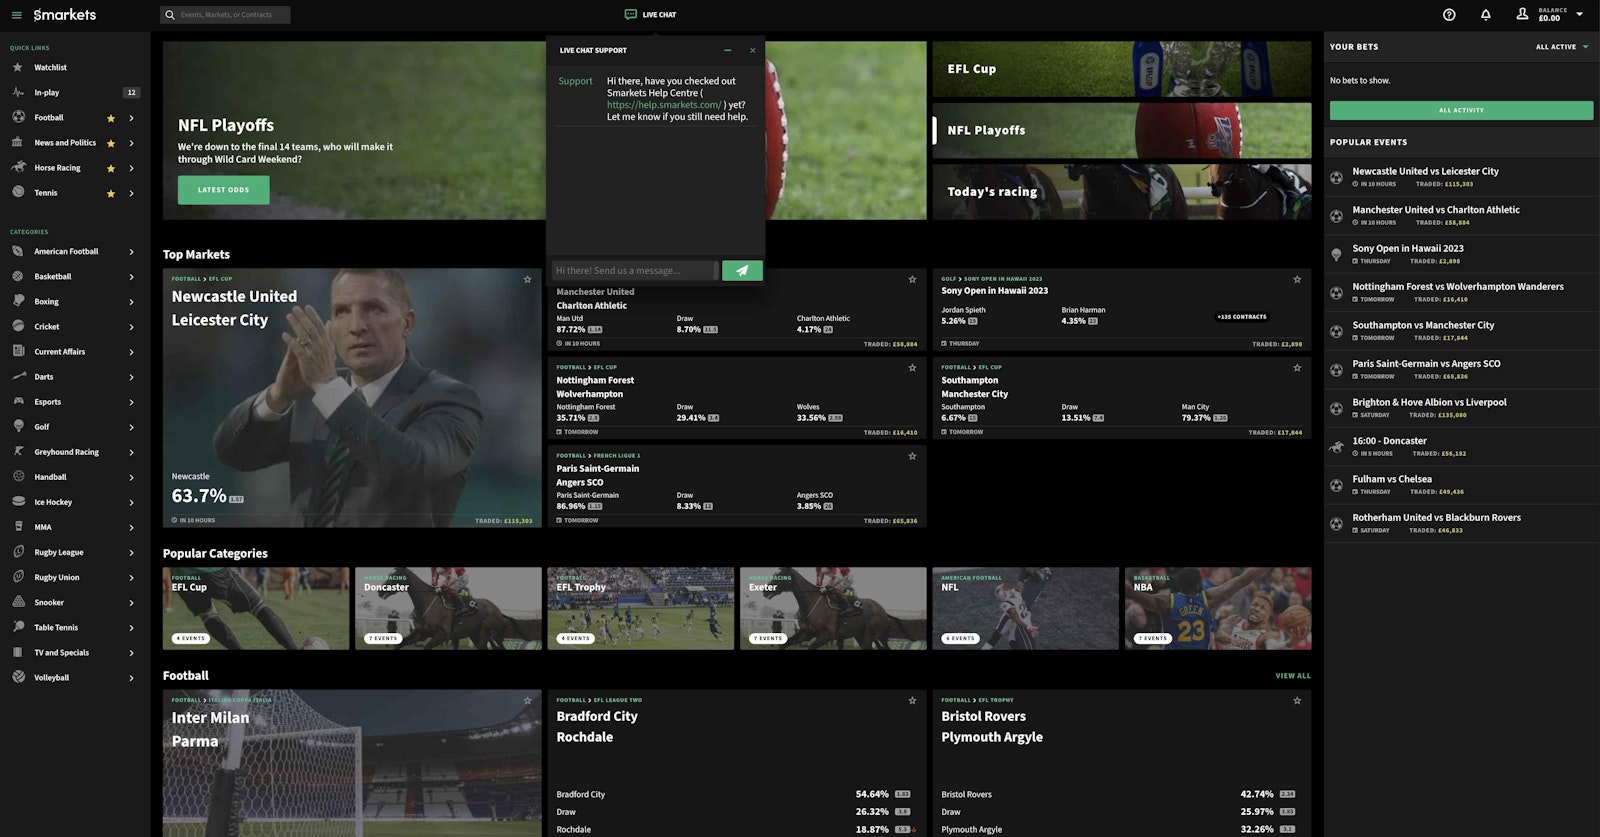Click the Events, Markets, or Contracts search field

228,15
